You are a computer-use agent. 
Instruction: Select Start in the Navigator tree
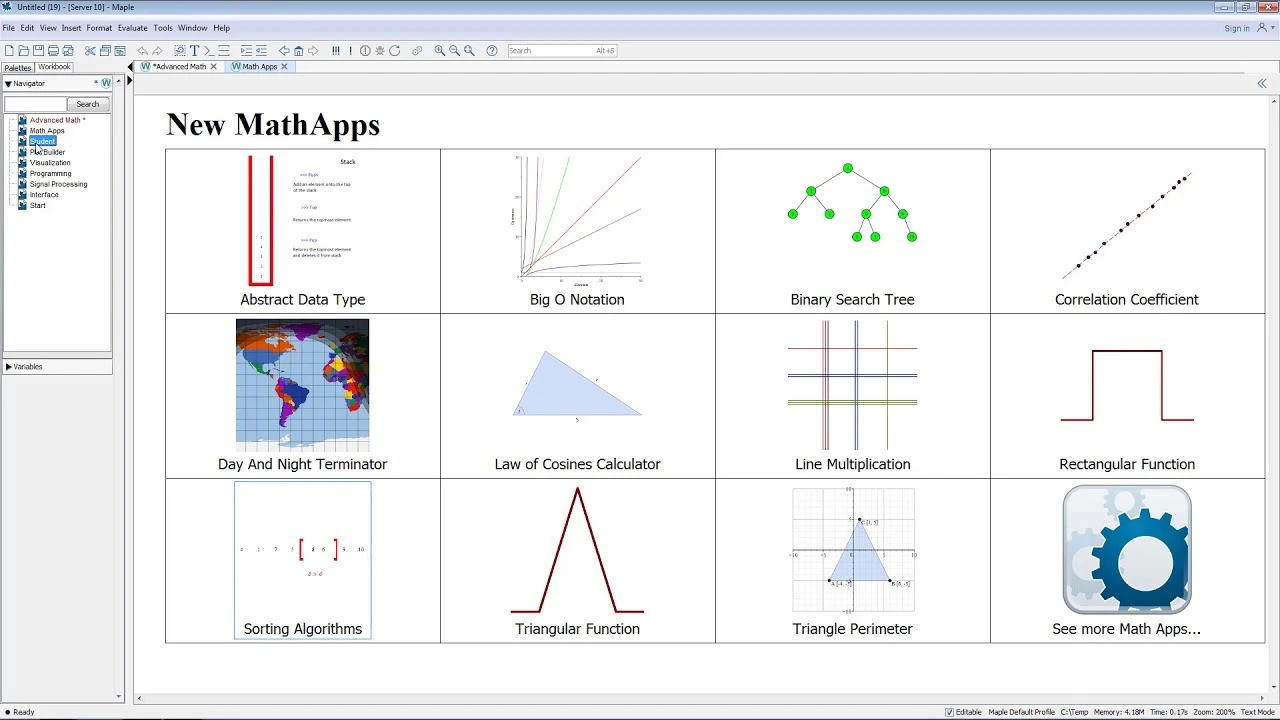[x=37, y=206]
